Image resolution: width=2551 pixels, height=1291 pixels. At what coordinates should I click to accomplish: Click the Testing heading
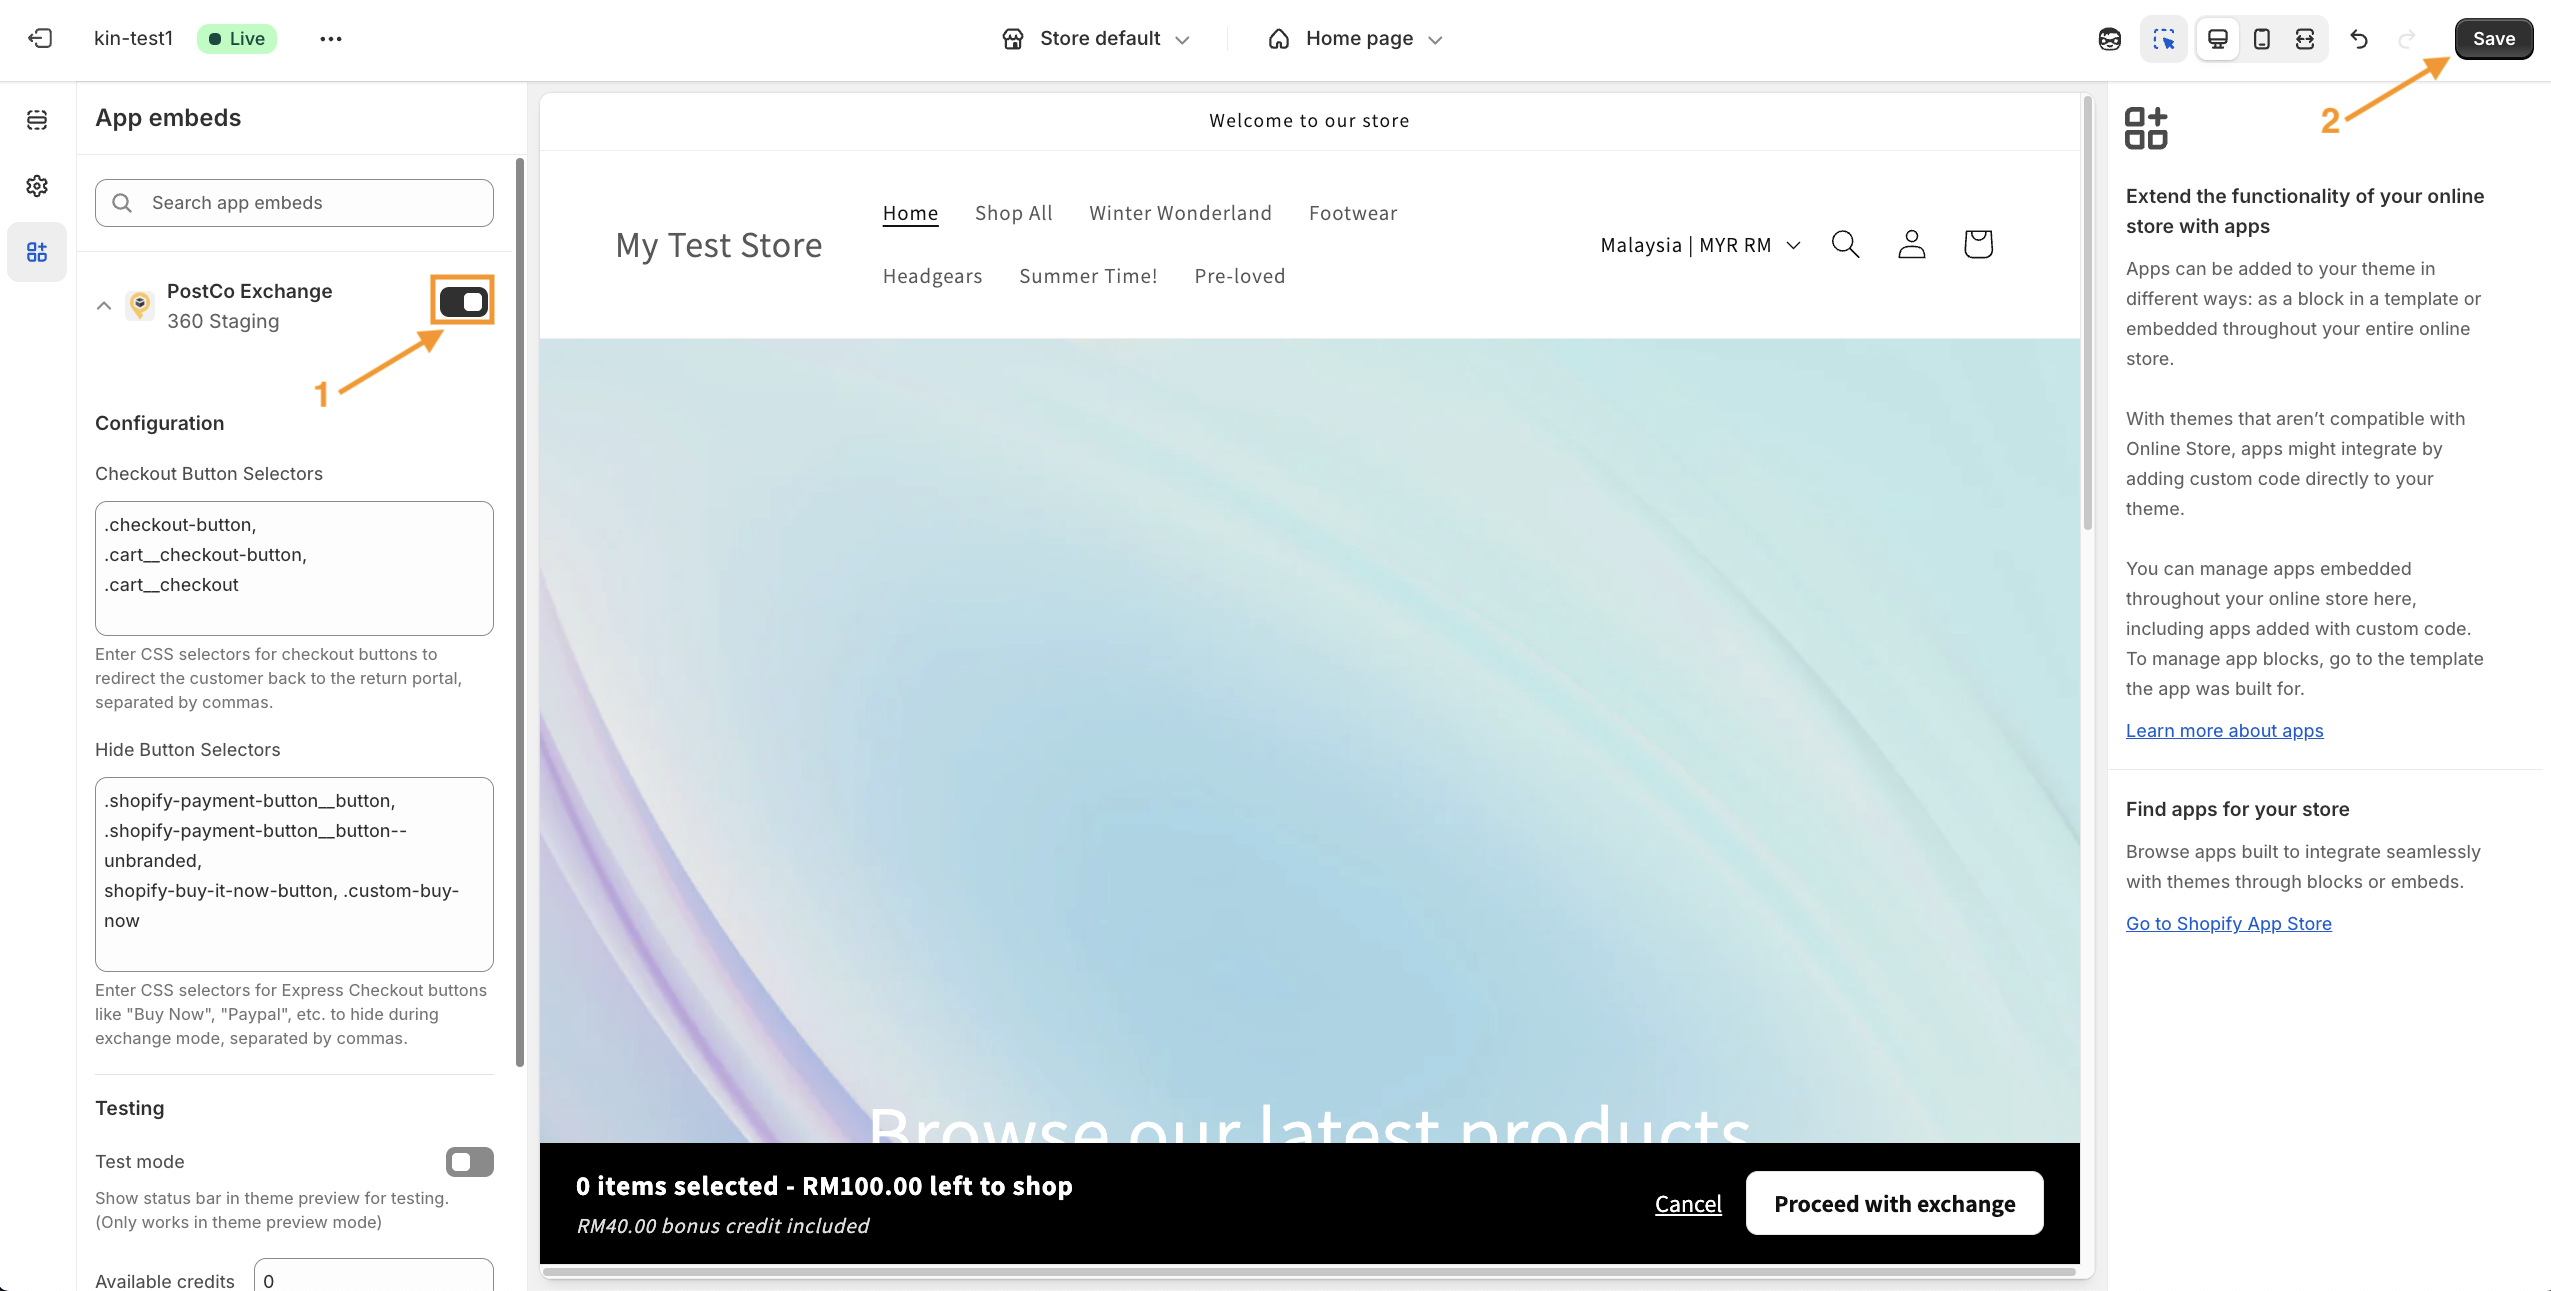(130, 1108)
